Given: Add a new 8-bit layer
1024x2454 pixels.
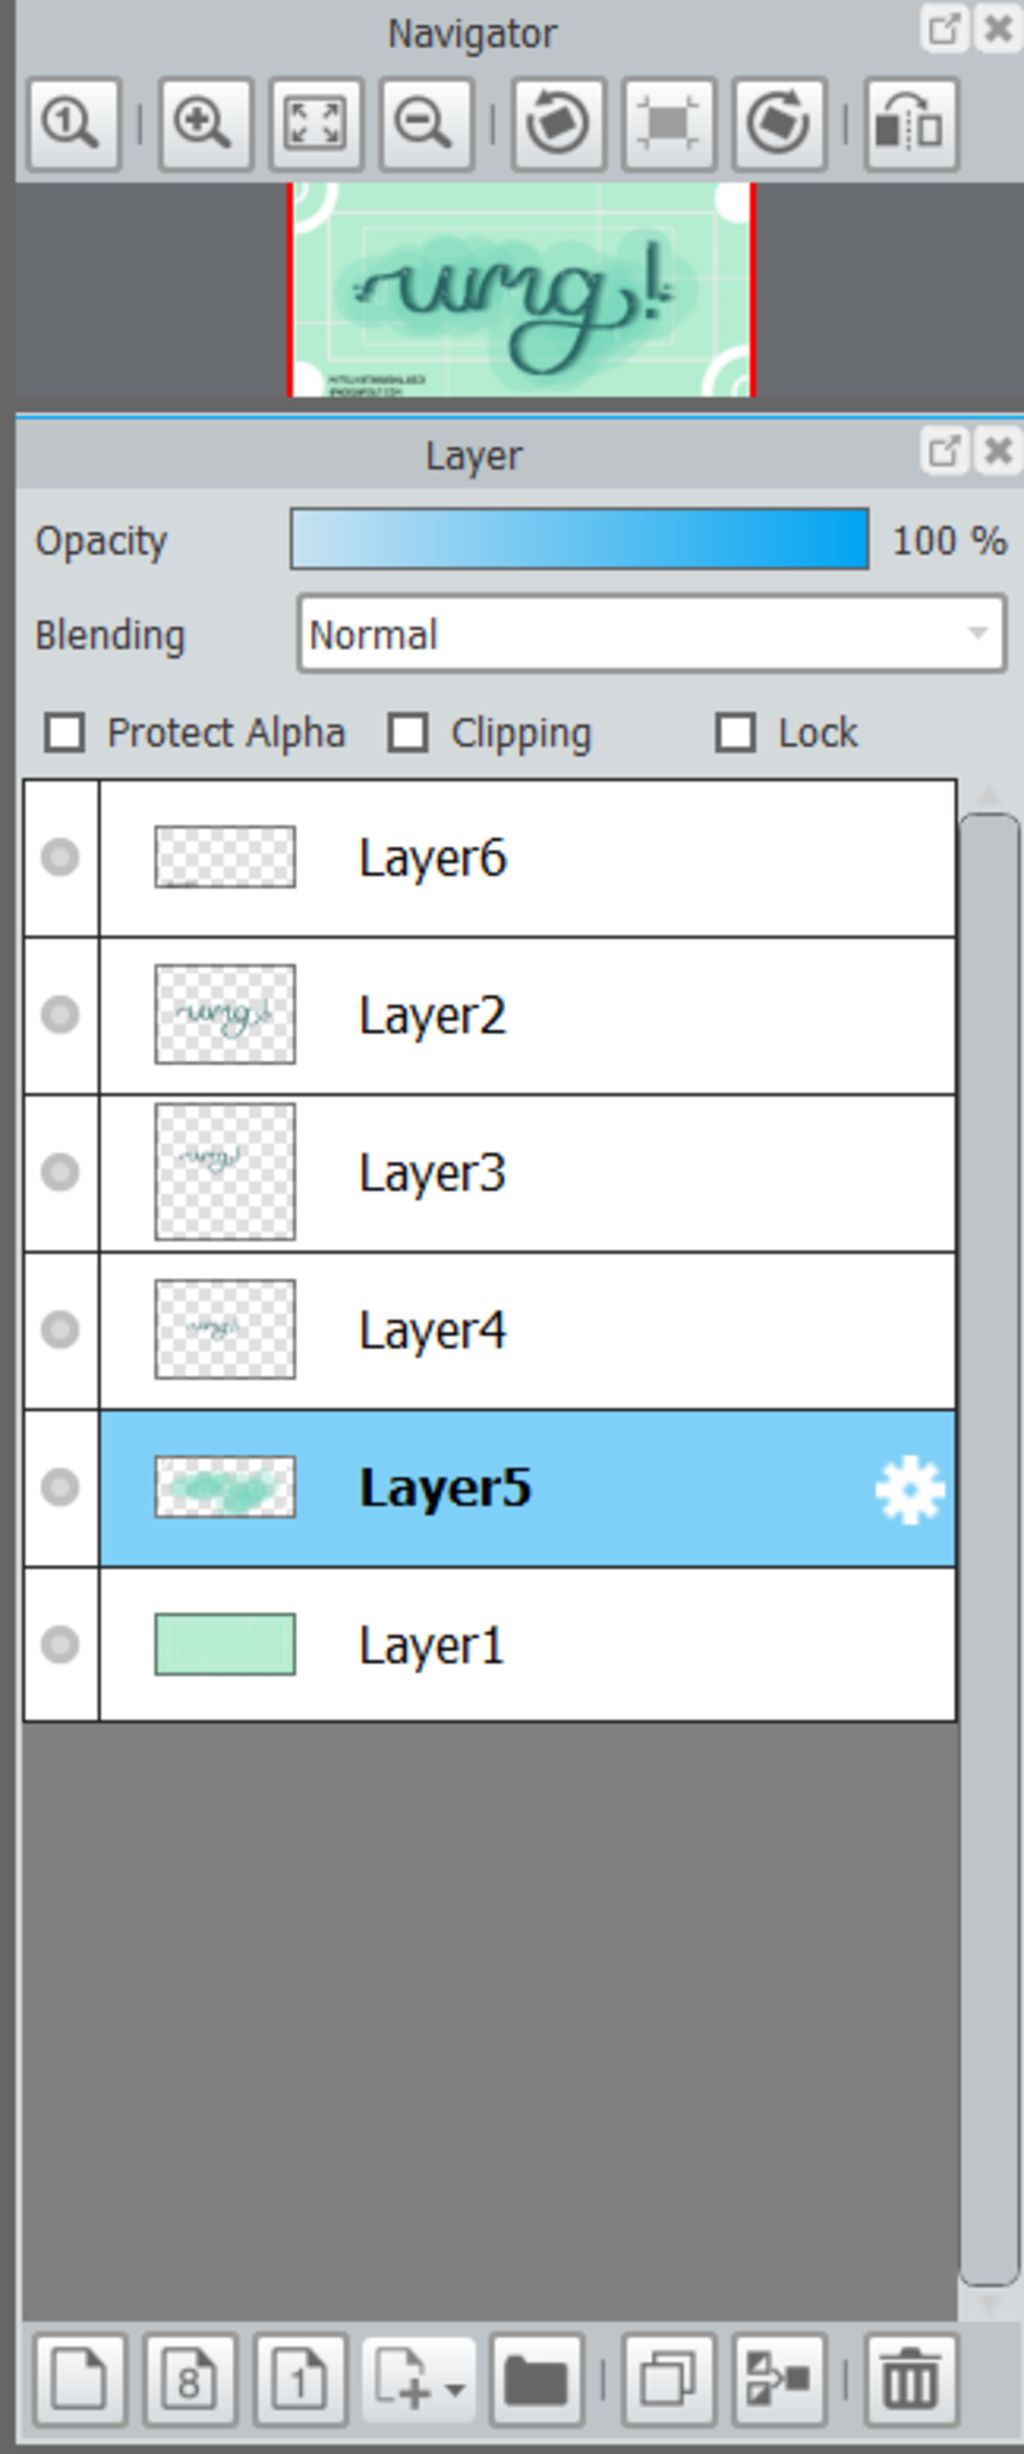Looking at the screenshot, I should [x=190, y=2380].
